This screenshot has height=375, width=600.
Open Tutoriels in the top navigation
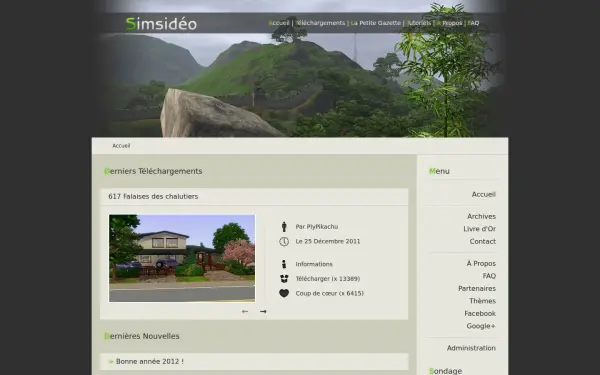point(419,23)
